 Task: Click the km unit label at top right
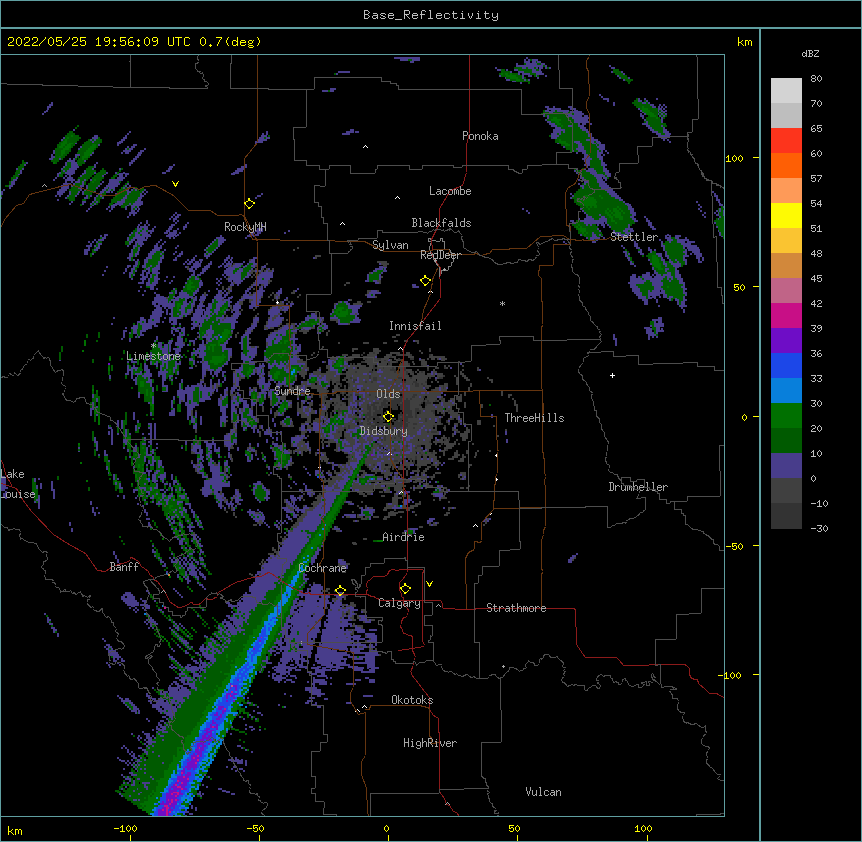coord(745,42)
